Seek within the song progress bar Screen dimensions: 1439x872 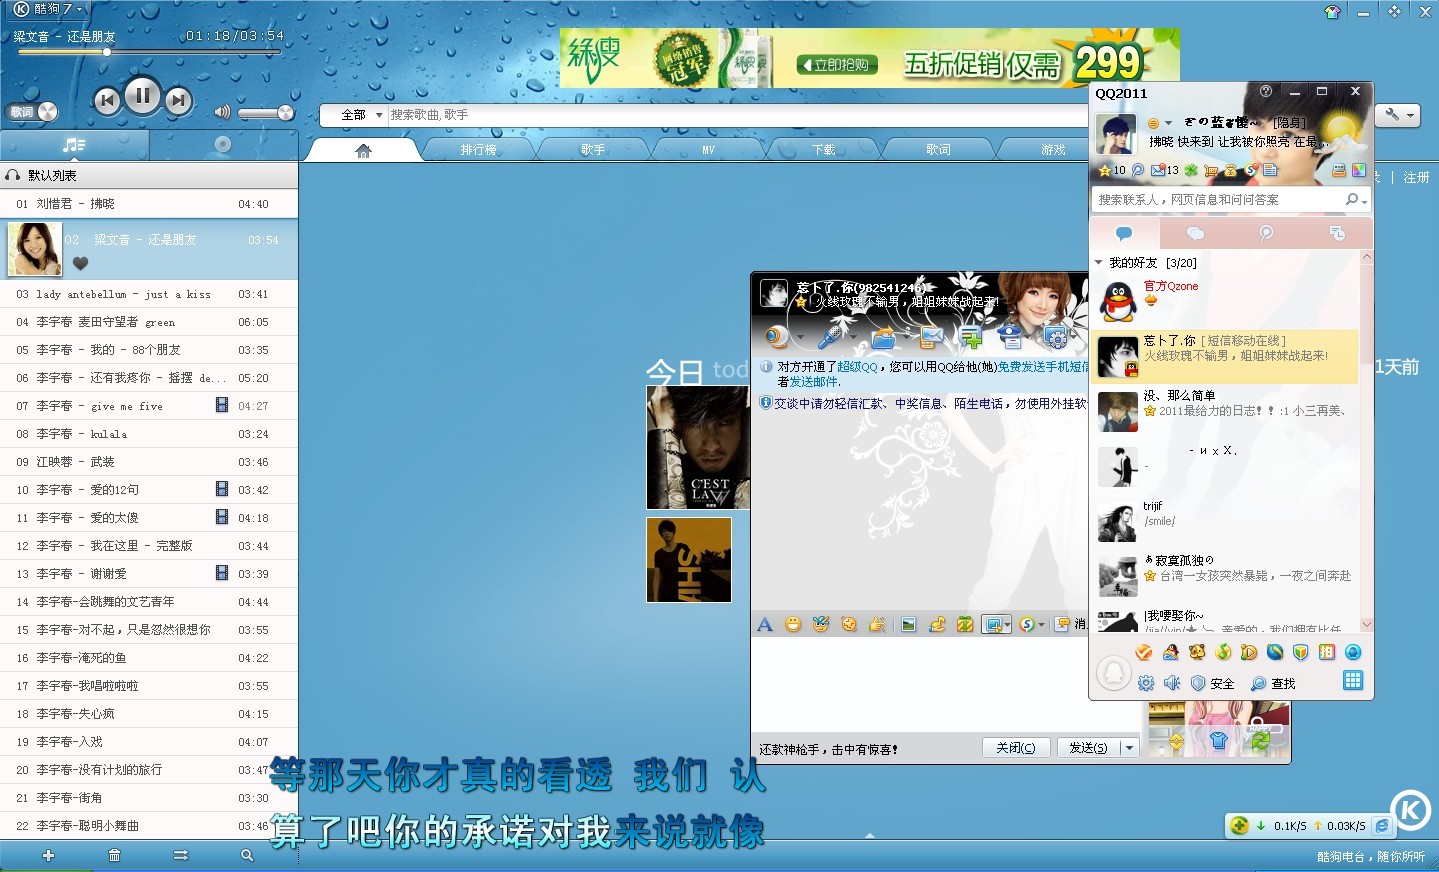(x=150, y=52)
